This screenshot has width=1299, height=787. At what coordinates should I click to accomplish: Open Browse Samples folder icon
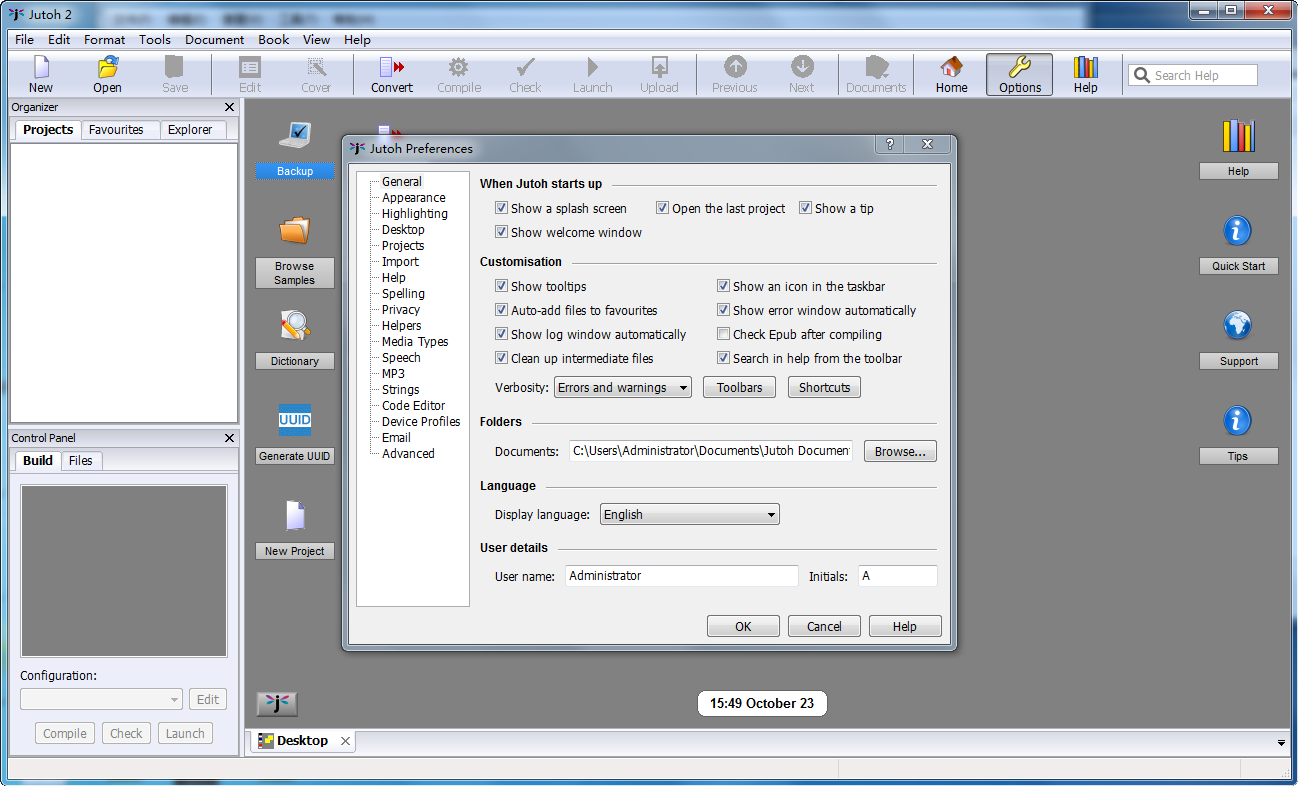tap(295, 231)
